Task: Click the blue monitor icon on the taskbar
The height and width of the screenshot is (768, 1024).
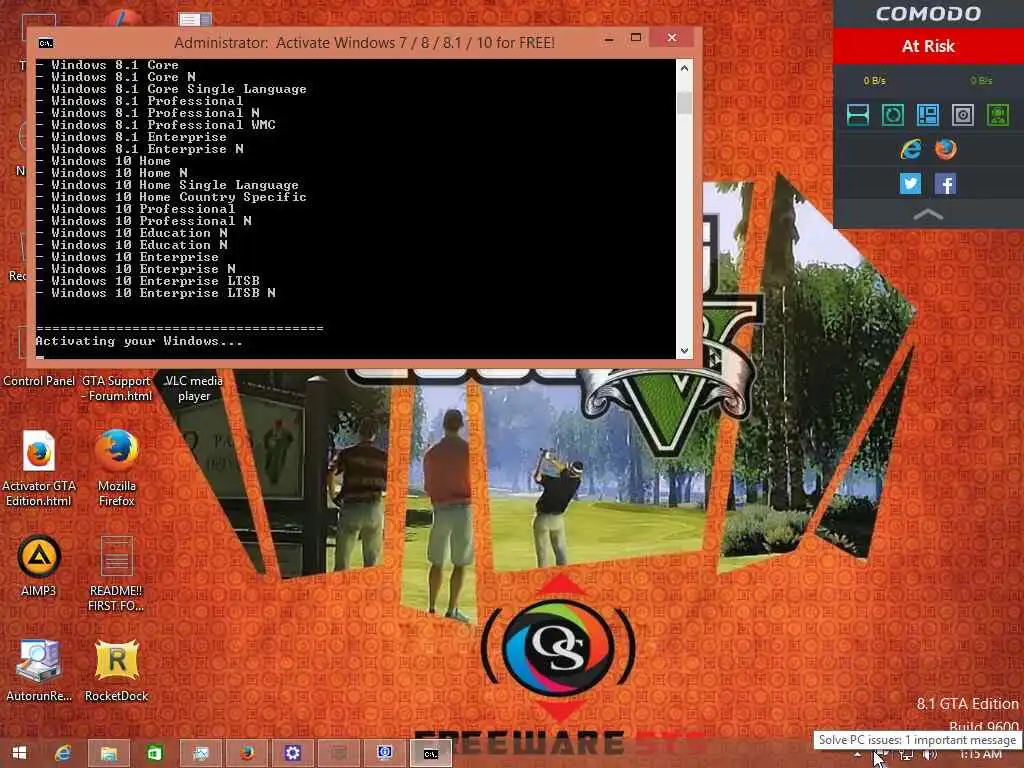Action: coord(385,754)
